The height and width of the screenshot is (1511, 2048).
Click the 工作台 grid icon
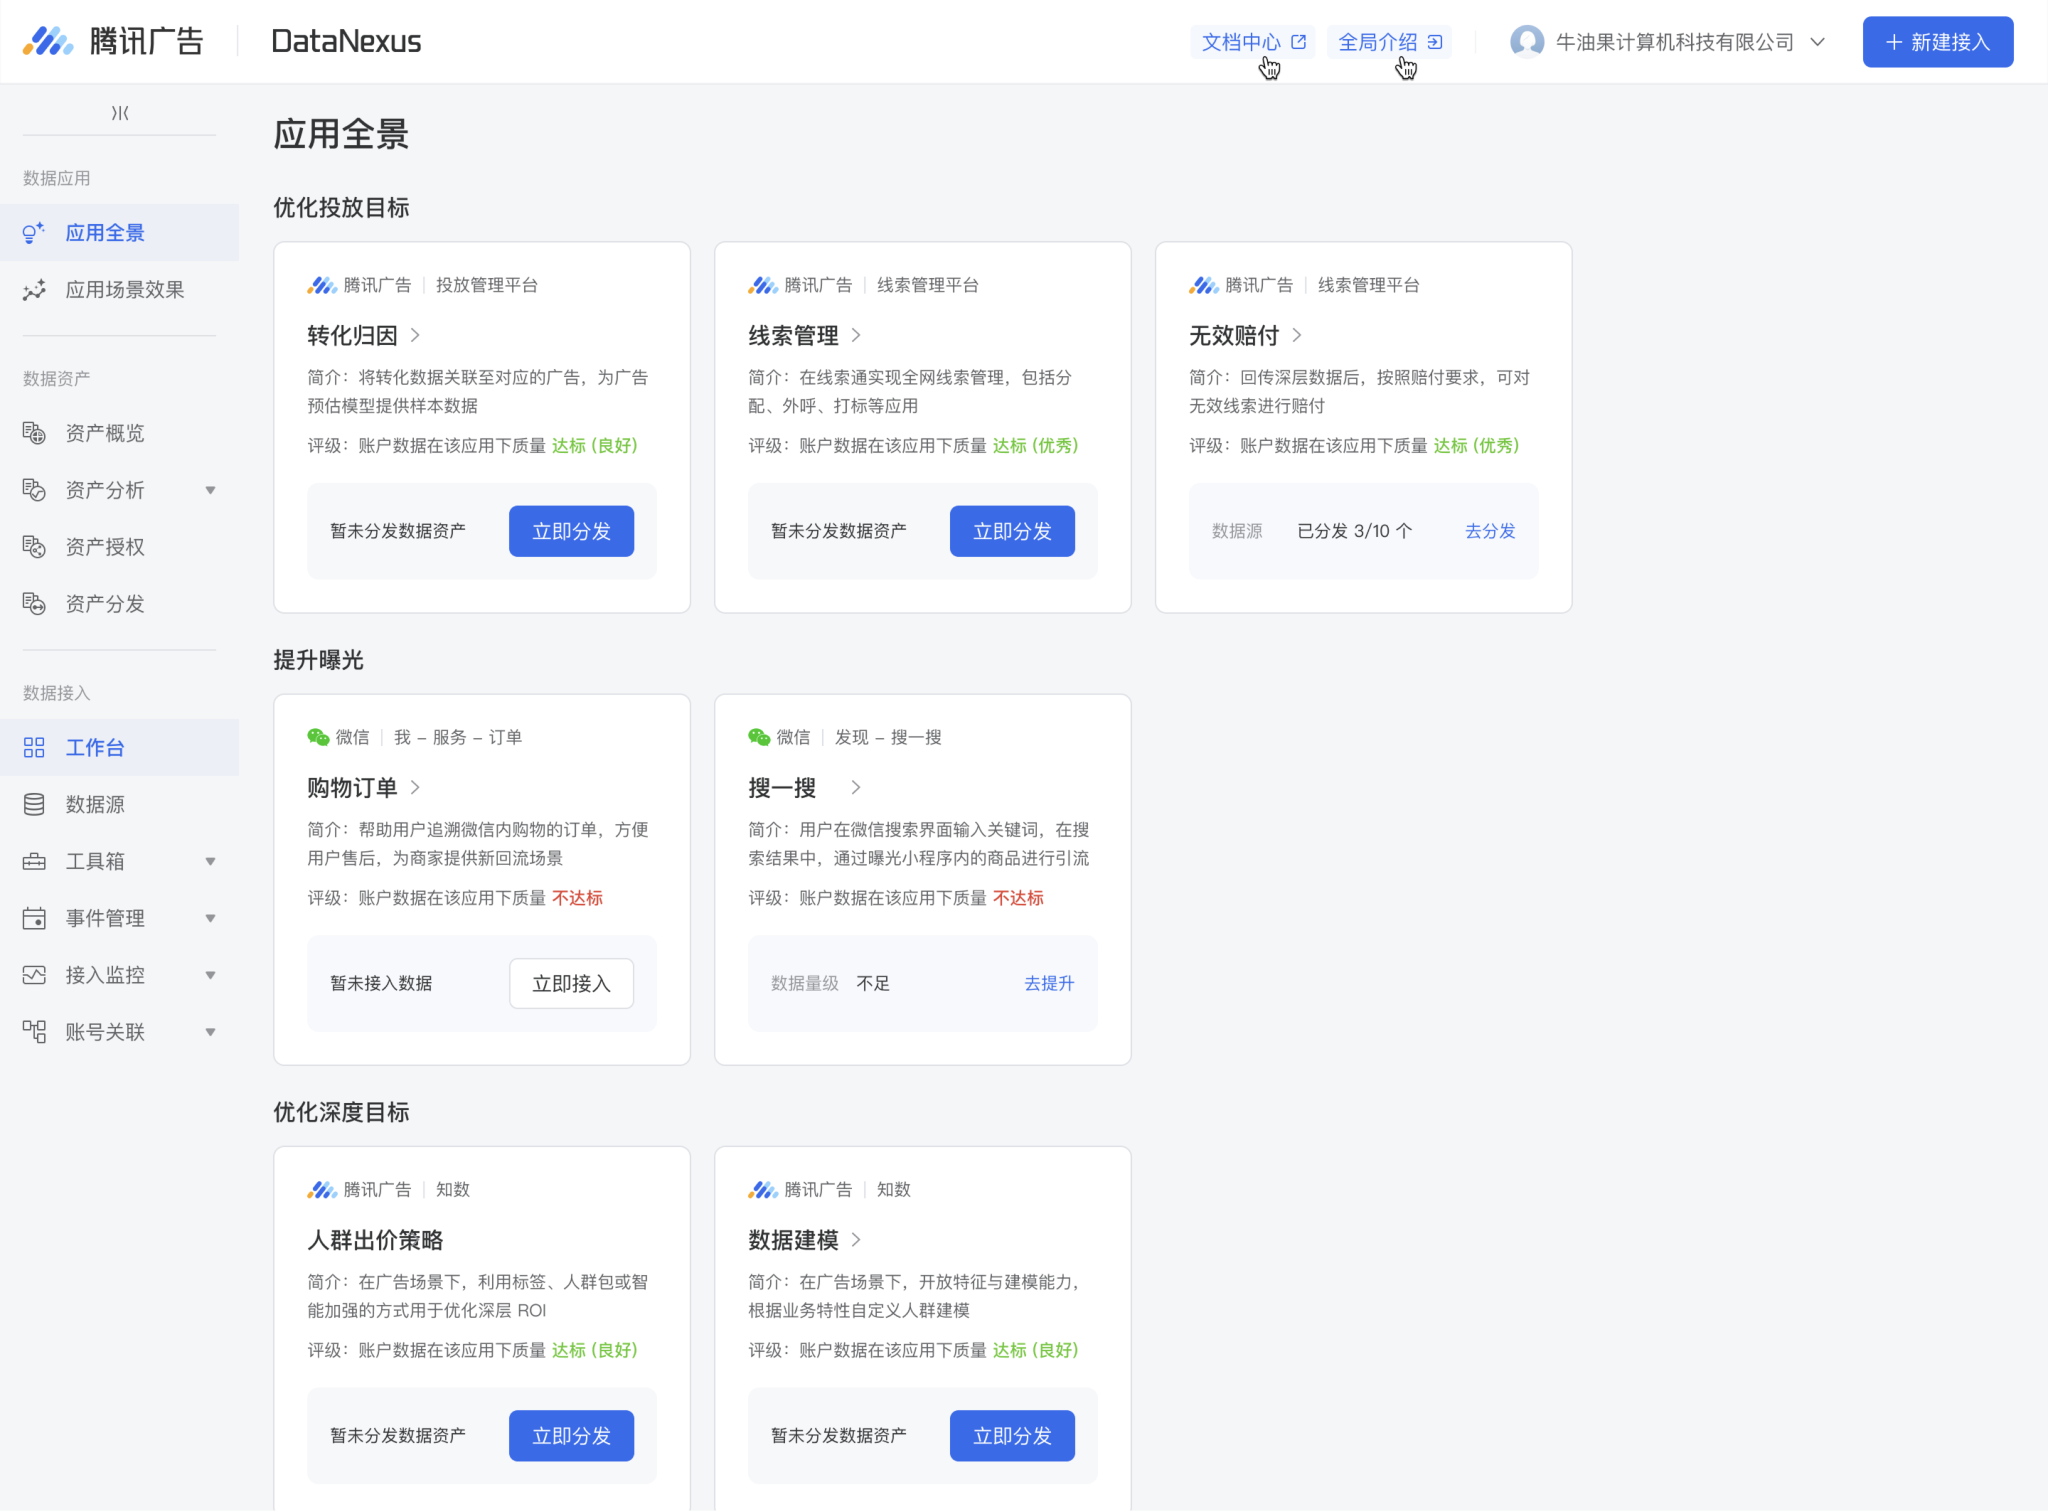click(x=34, y=748)
